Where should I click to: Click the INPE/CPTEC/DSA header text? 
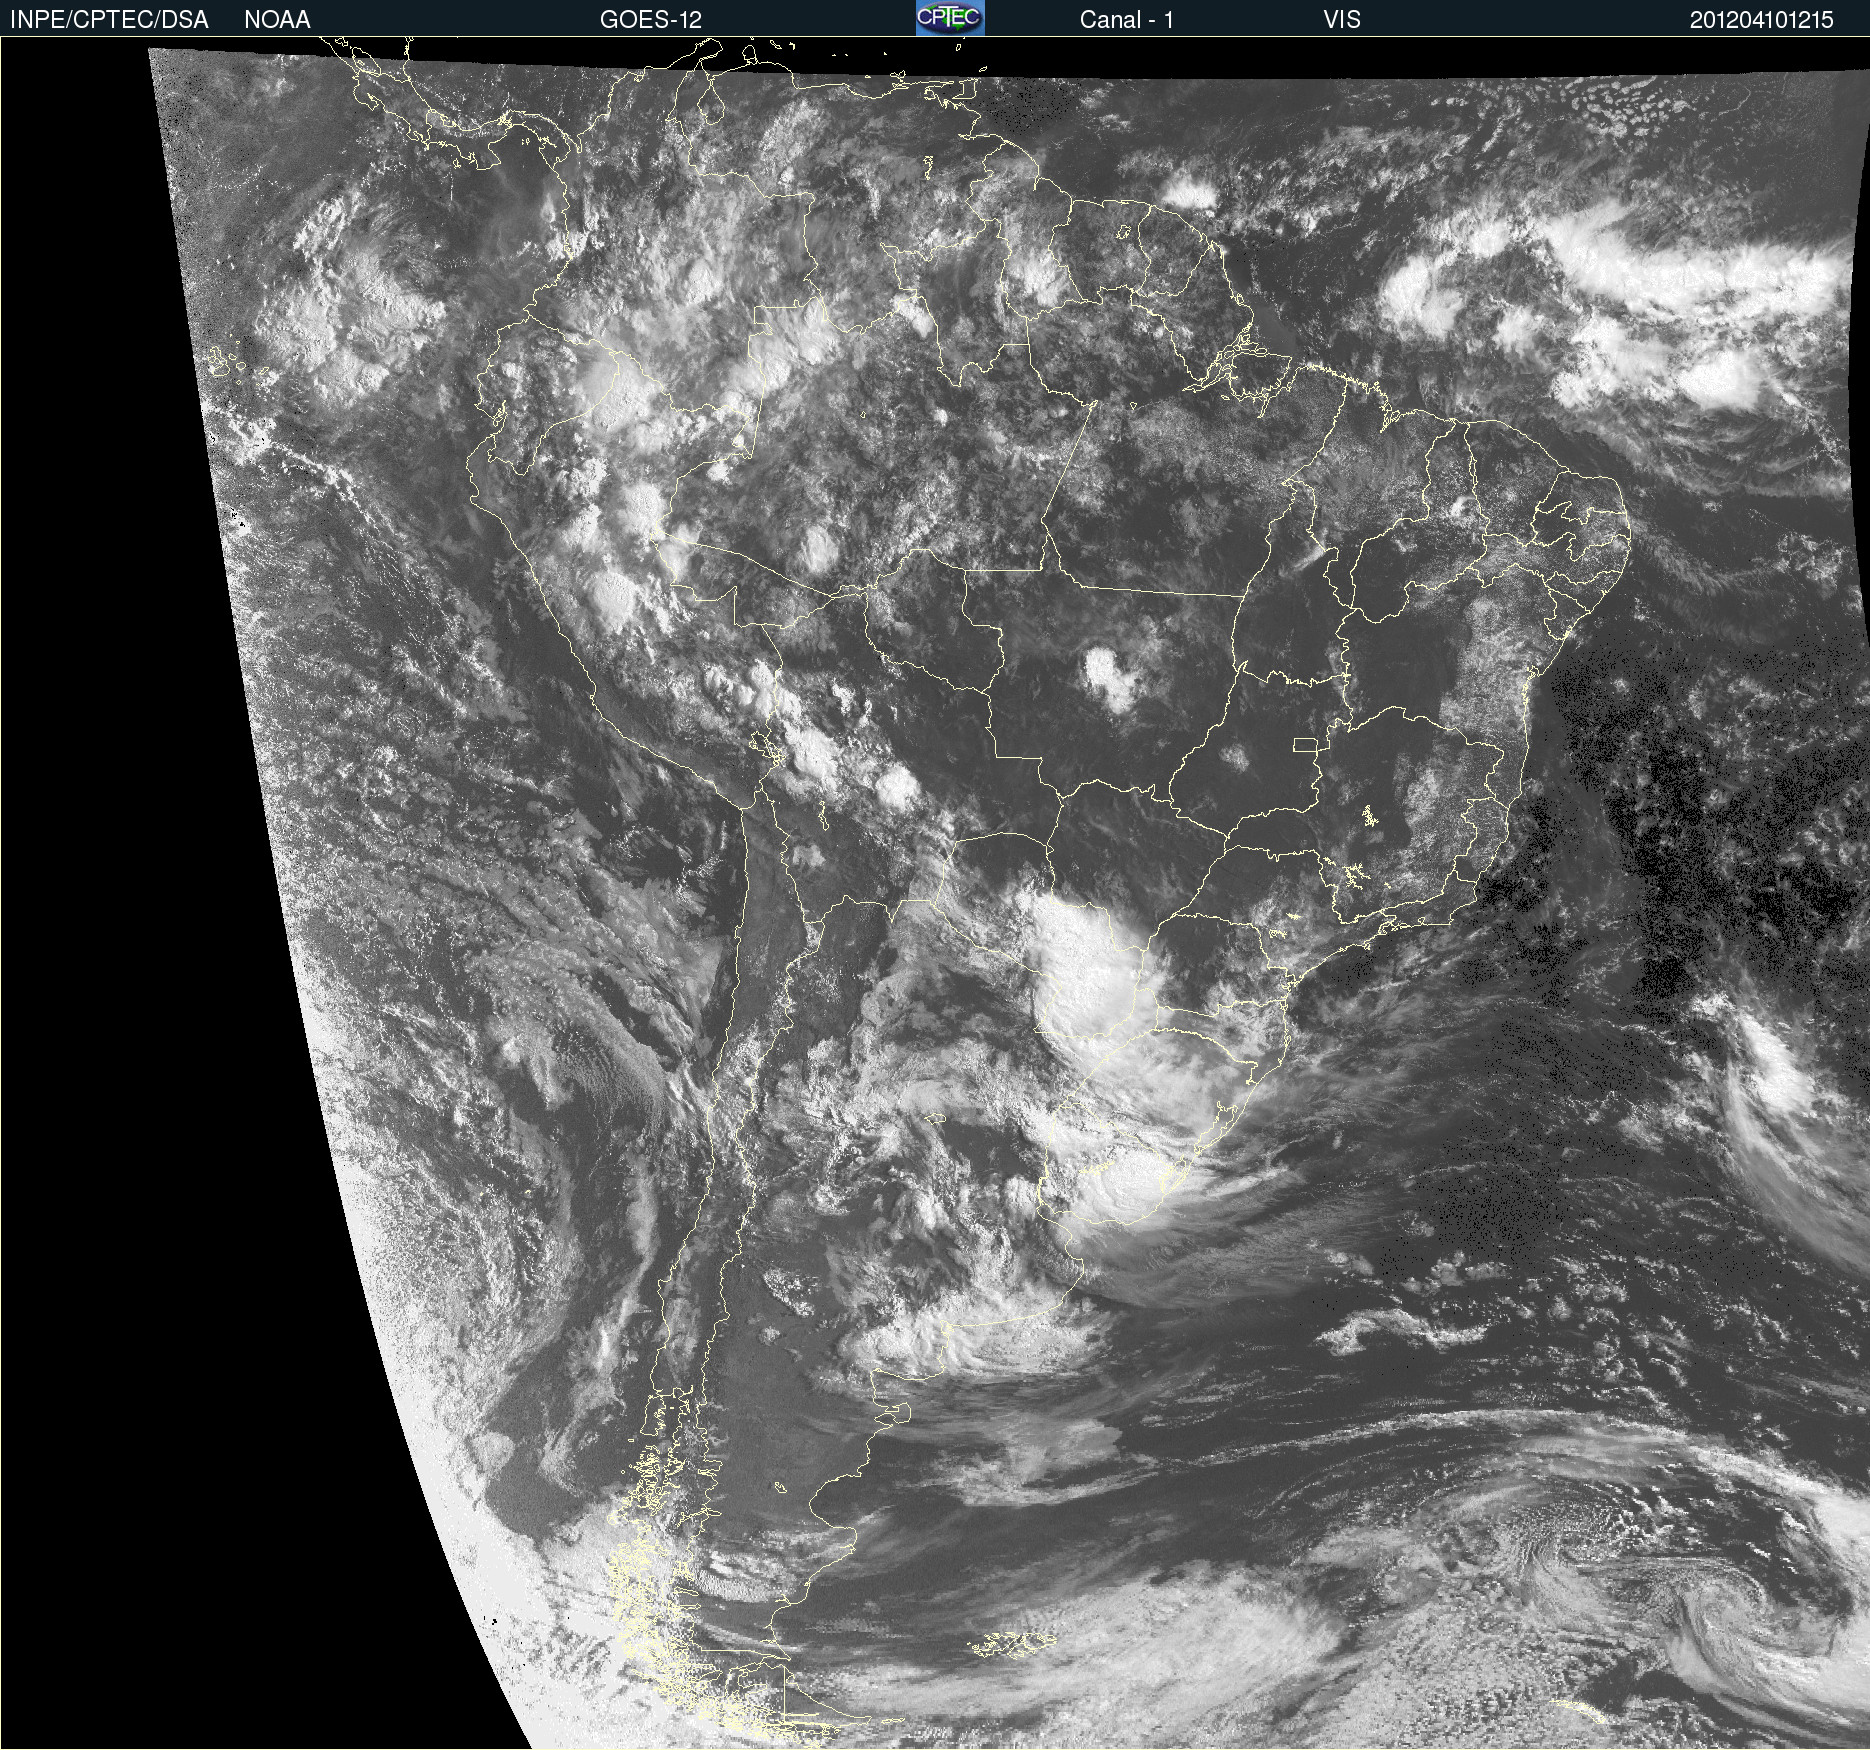[x=109, y=20]
